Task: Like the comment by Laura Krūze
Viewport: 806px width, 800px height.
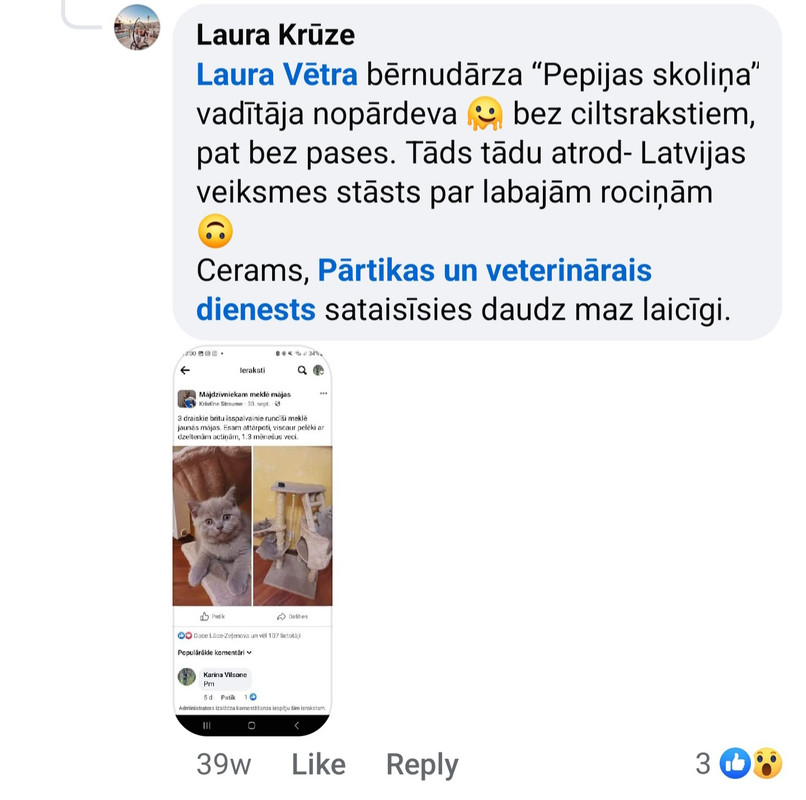Action: tap(319, 764)
